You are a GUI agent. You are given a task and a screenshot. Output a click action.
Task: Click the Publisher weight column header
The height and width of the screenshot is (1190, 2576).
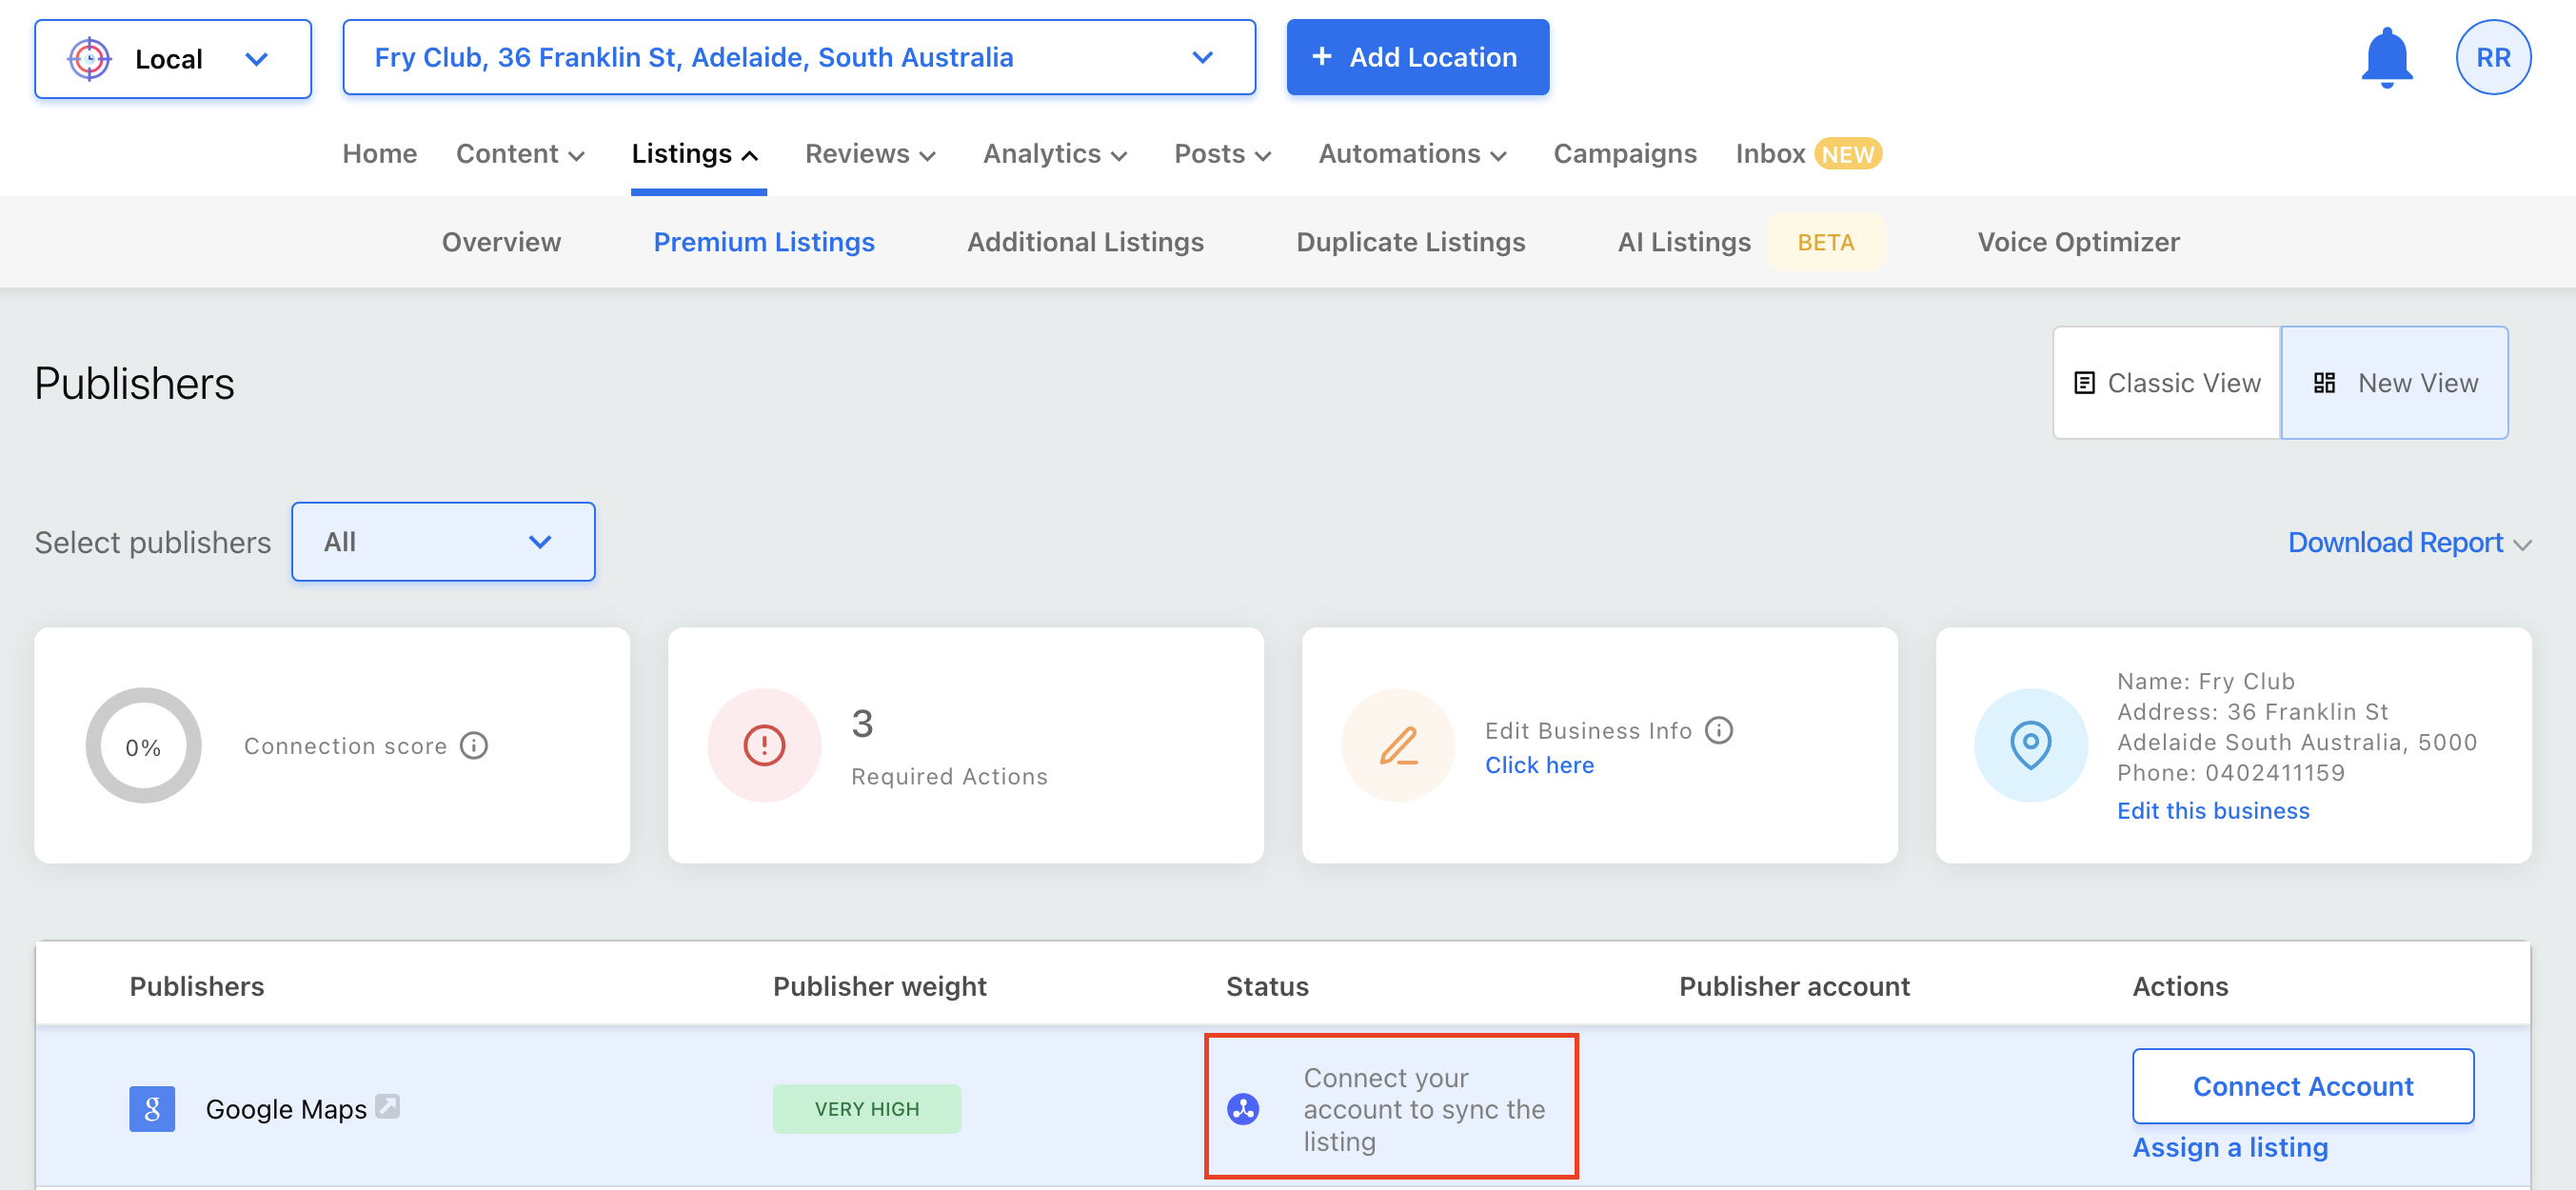coord(879,987)
